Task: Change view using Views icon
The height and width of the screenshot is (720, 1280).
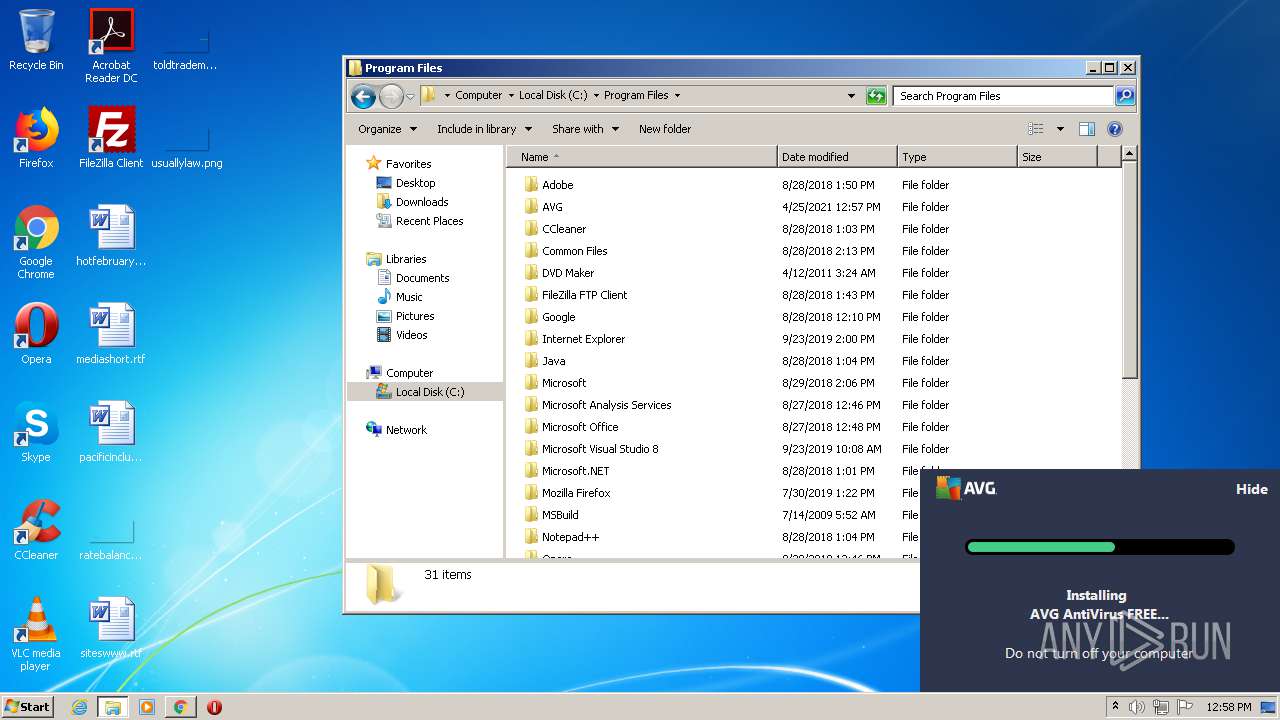Action: 1035,129
